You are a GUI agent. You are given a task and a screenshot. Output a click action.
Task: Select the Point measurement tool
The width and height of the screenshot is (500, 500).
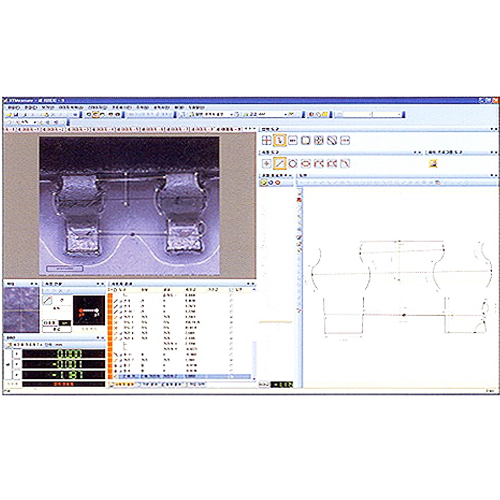point(266,164)
